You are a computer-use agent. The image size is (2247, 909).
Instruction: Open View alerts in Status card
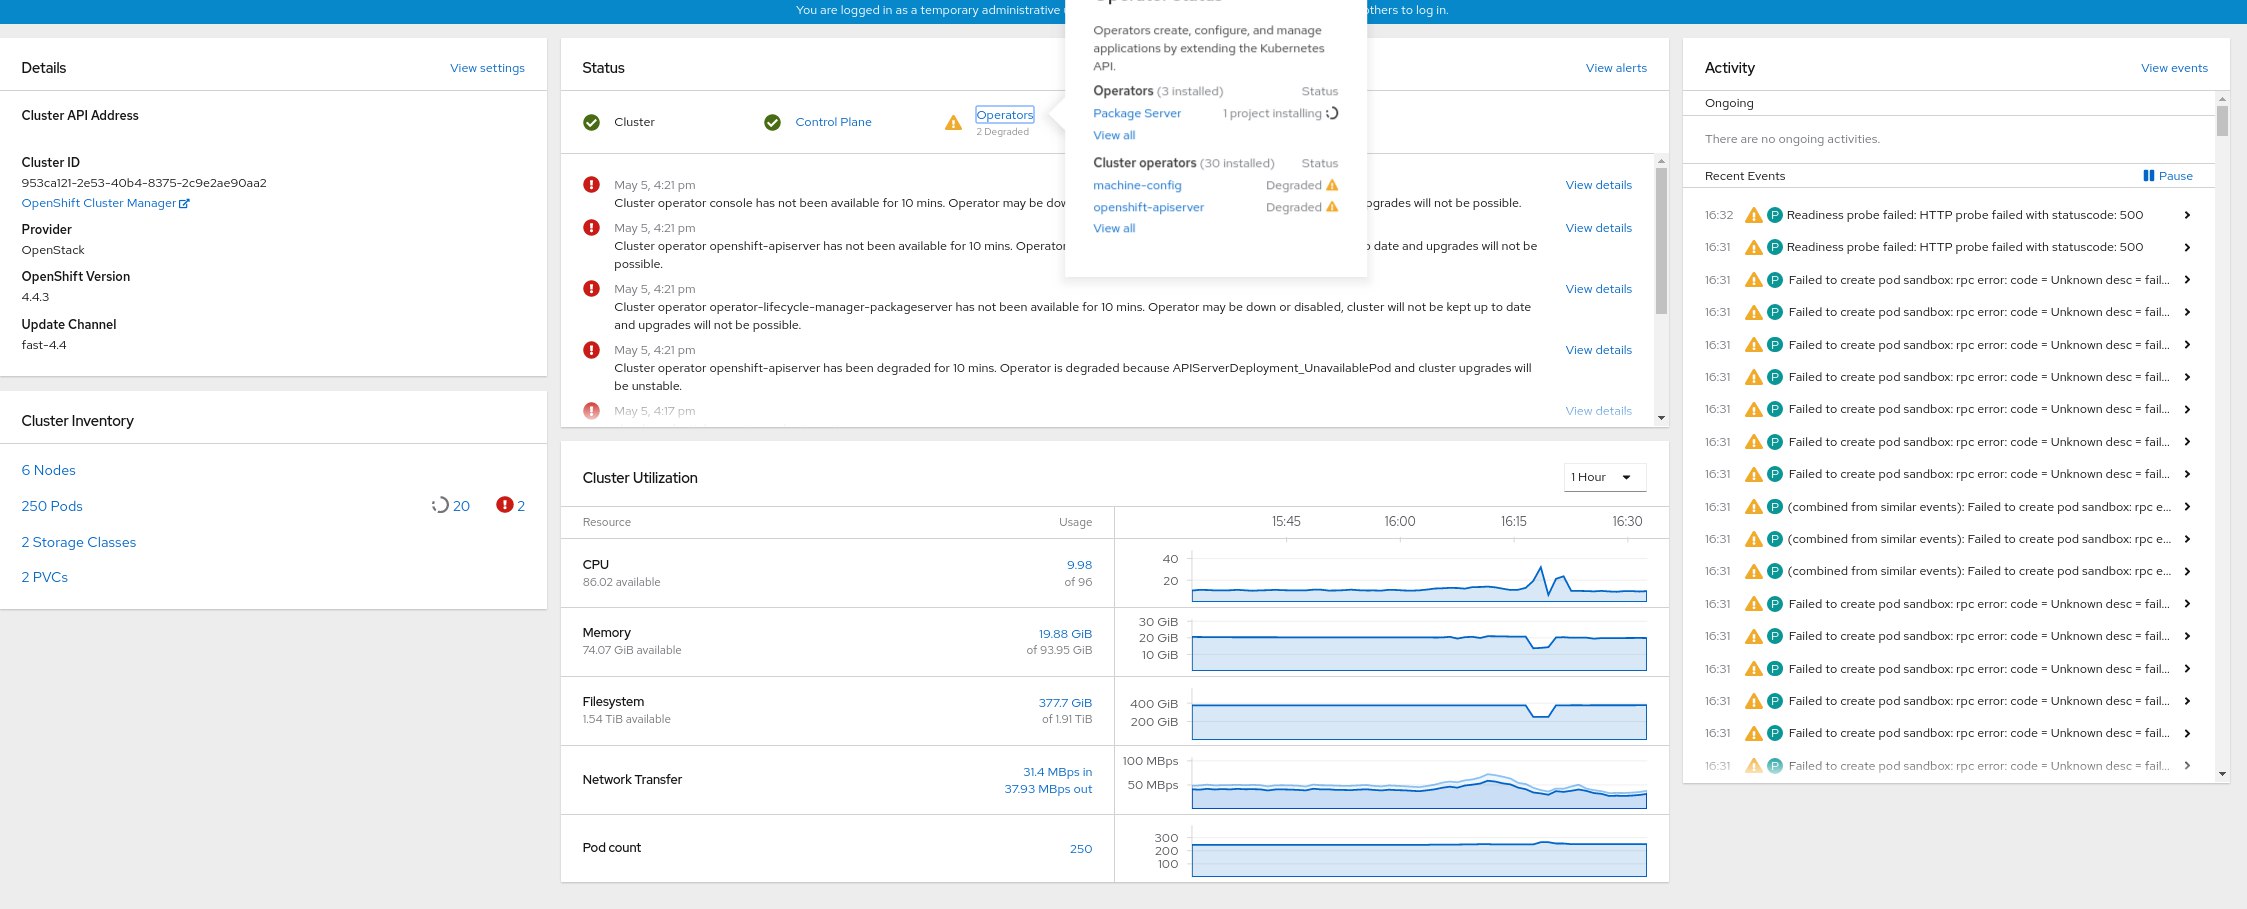coord(1616,68)
